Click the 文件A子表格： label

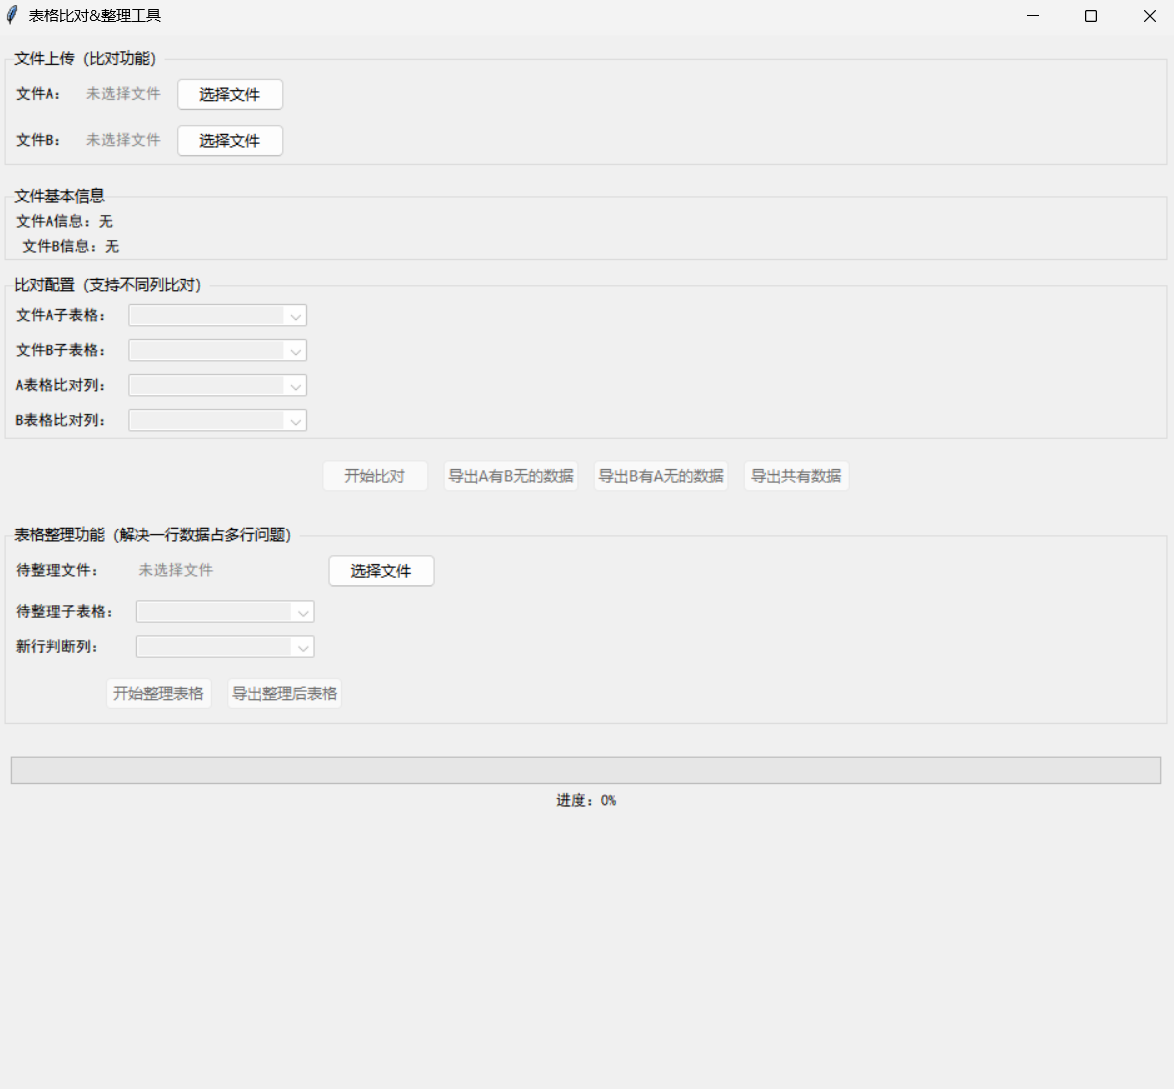(x=61, y=315)
